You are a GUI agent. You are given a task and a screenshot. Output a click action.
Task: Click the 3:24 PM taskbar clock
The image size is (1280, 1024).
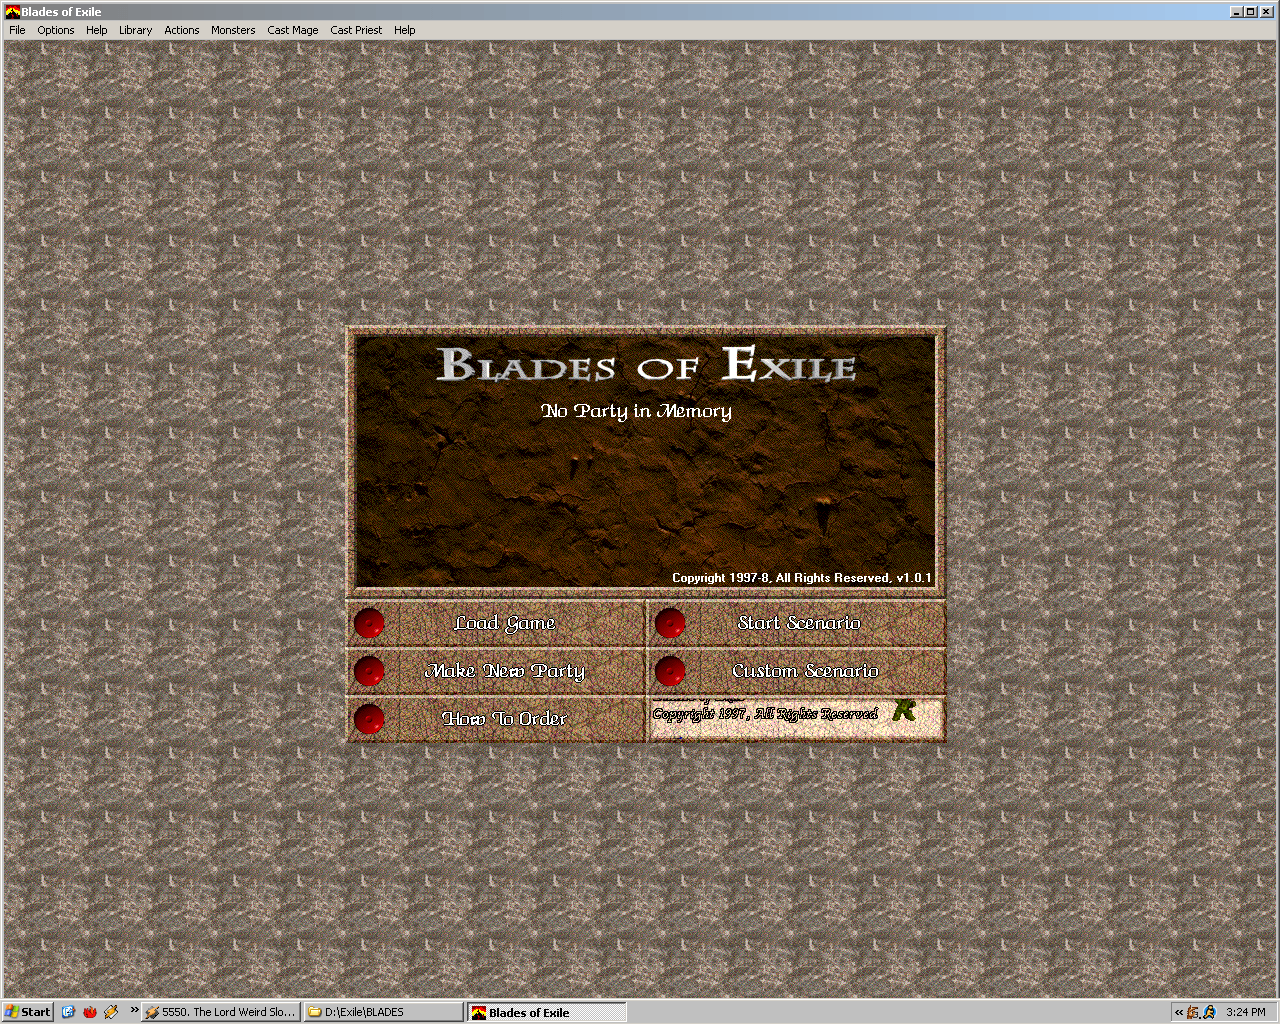pyautogui.click(x=1246, y=1012)
